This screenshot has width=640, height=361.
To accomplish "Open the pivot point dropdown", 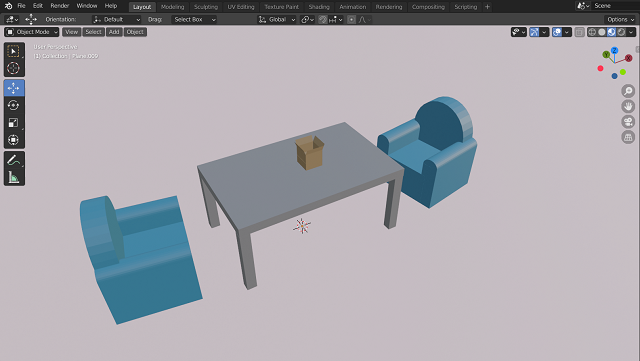I will point(307,19).
